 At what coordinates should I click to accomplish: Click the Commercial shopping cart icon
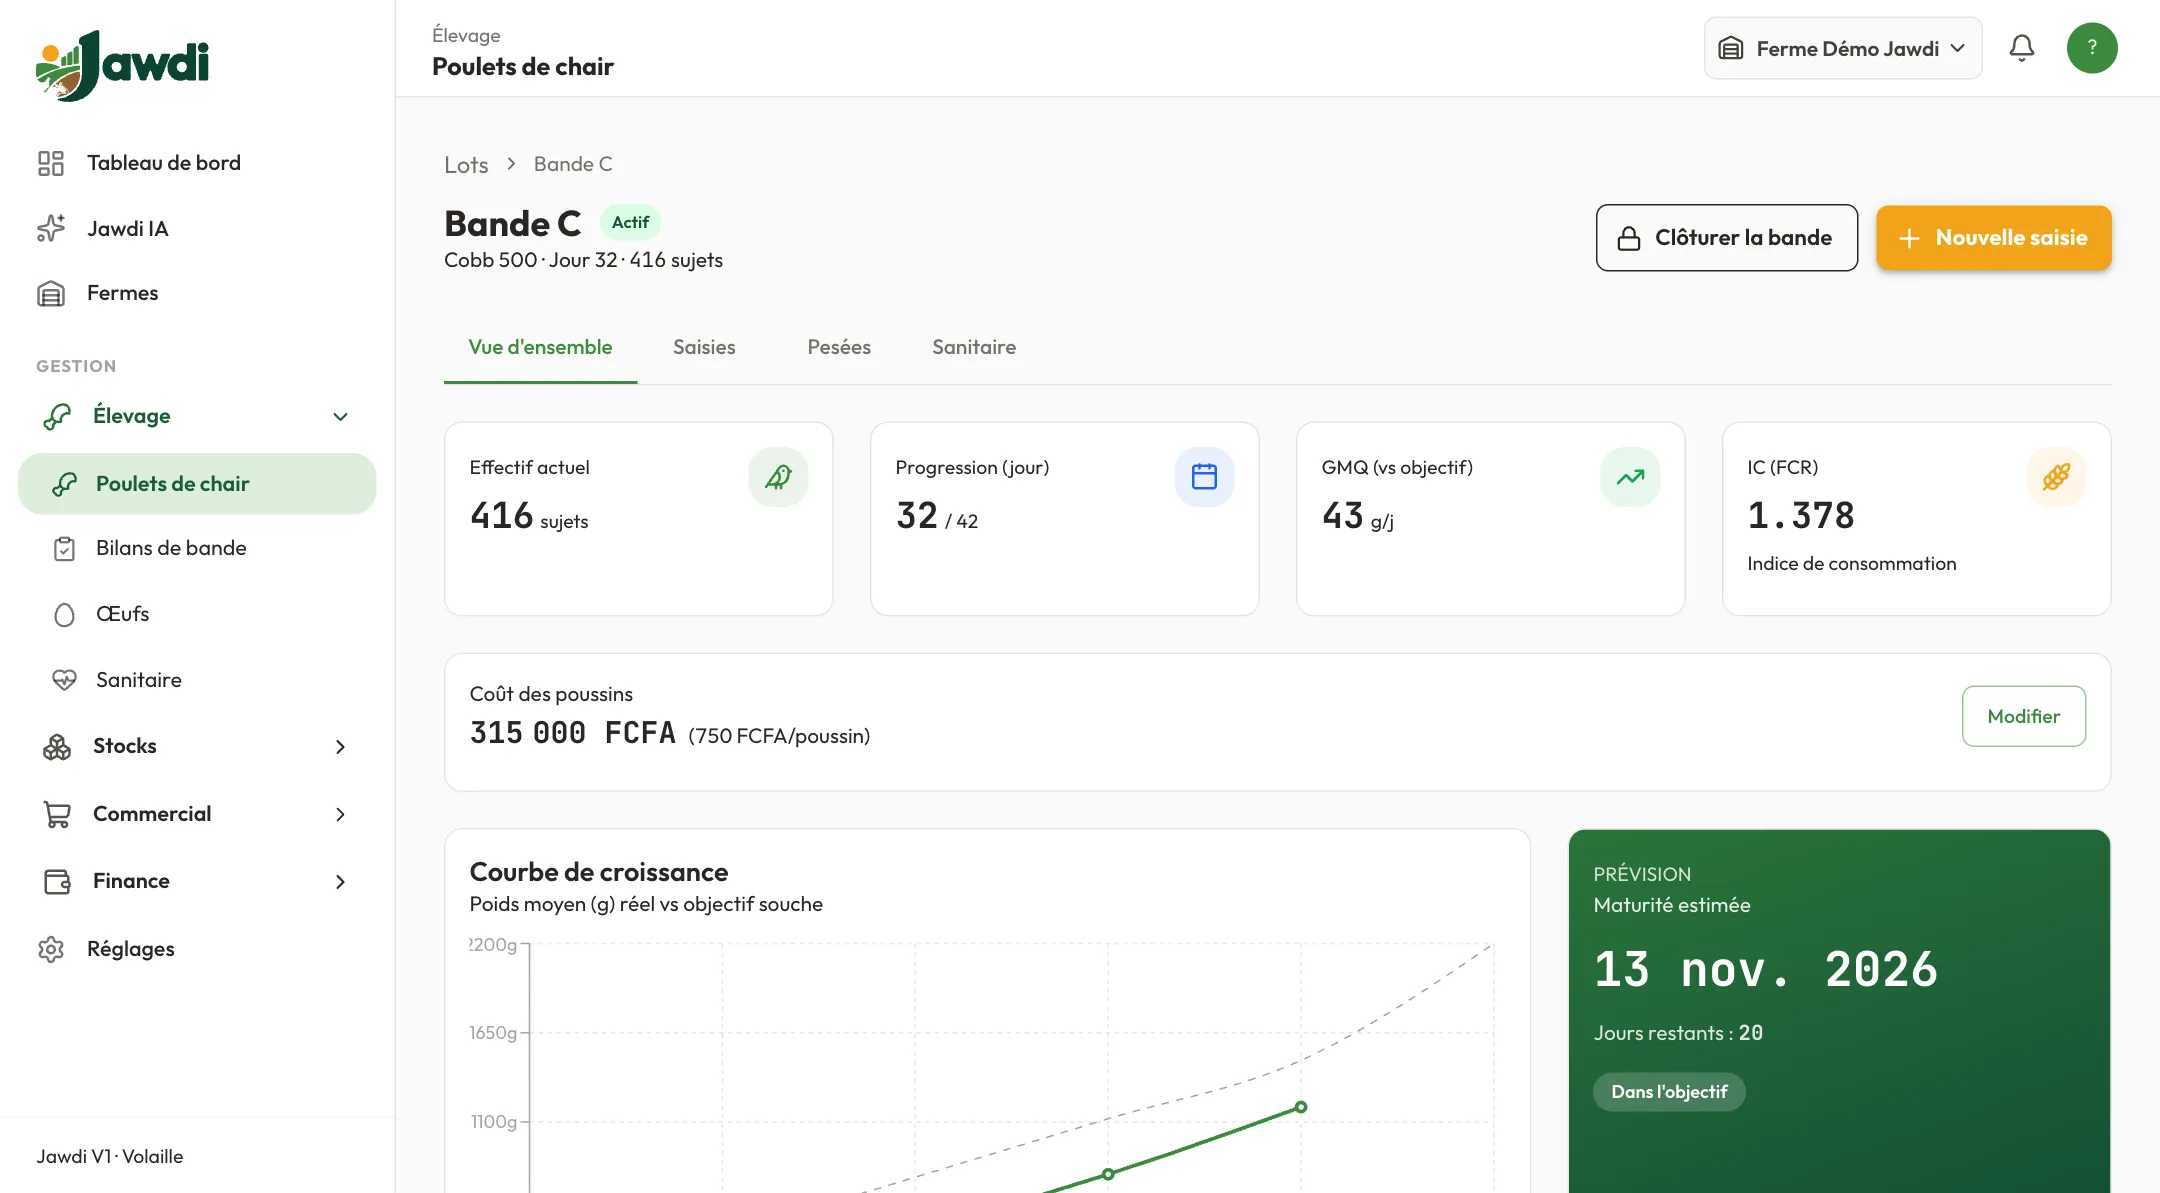click(x=57, y=815)
